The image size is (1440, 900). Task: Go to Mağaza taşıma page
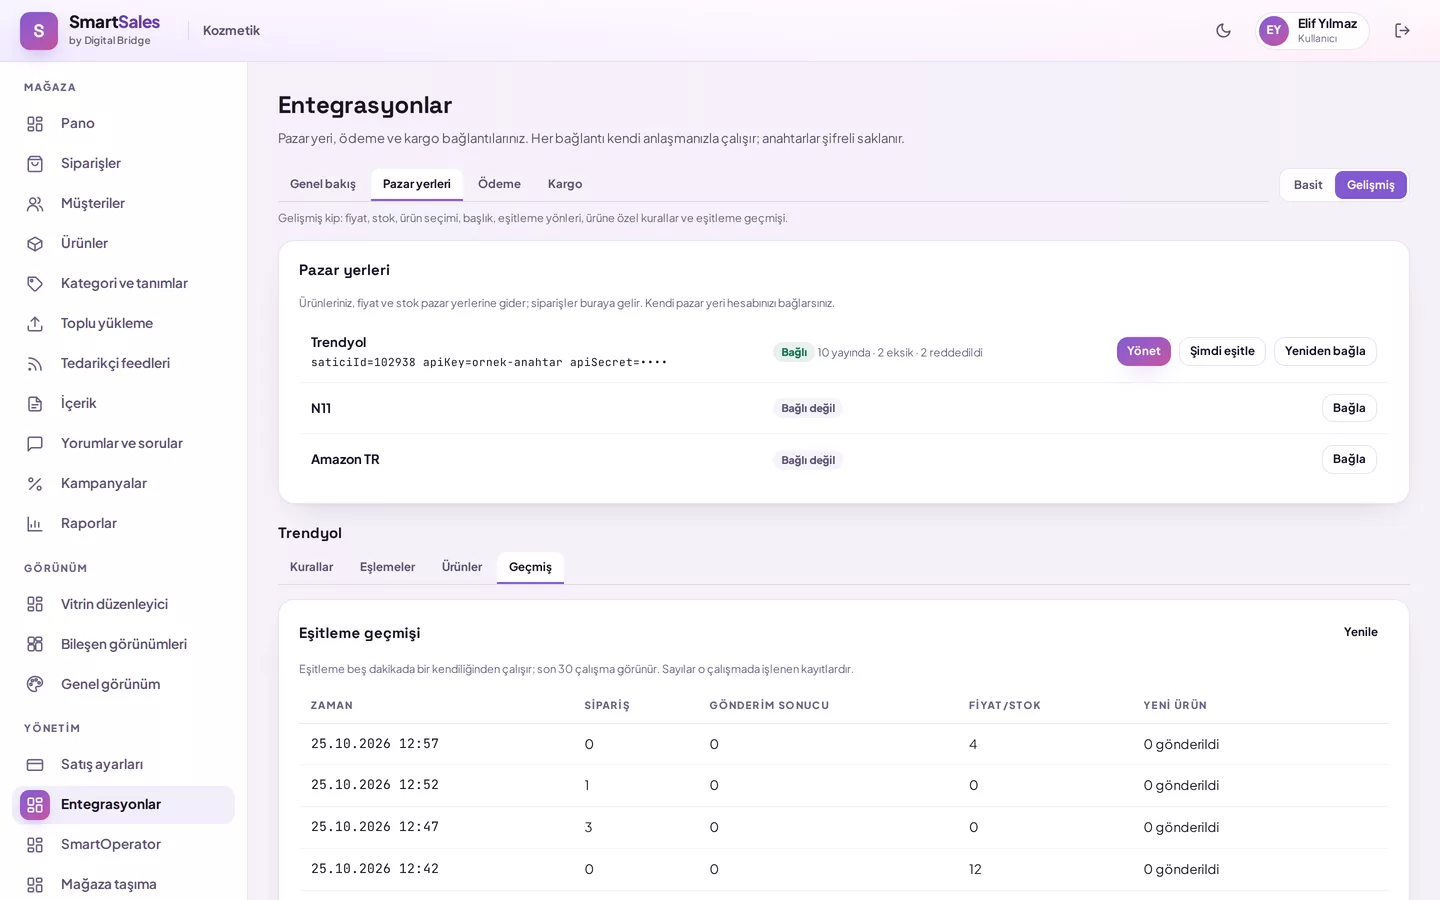pyautogui.click(x=124, y=885)
